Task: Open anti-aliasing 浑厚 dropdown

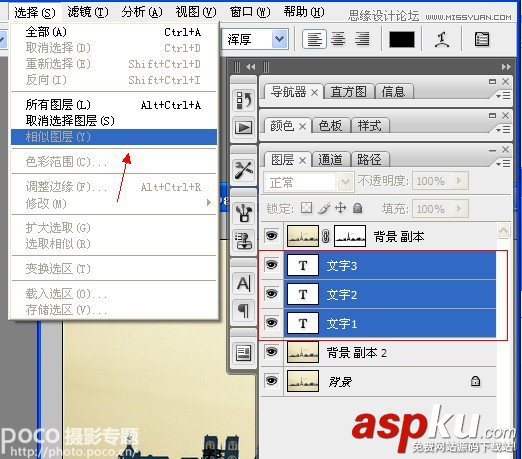Action: [280, 39]
